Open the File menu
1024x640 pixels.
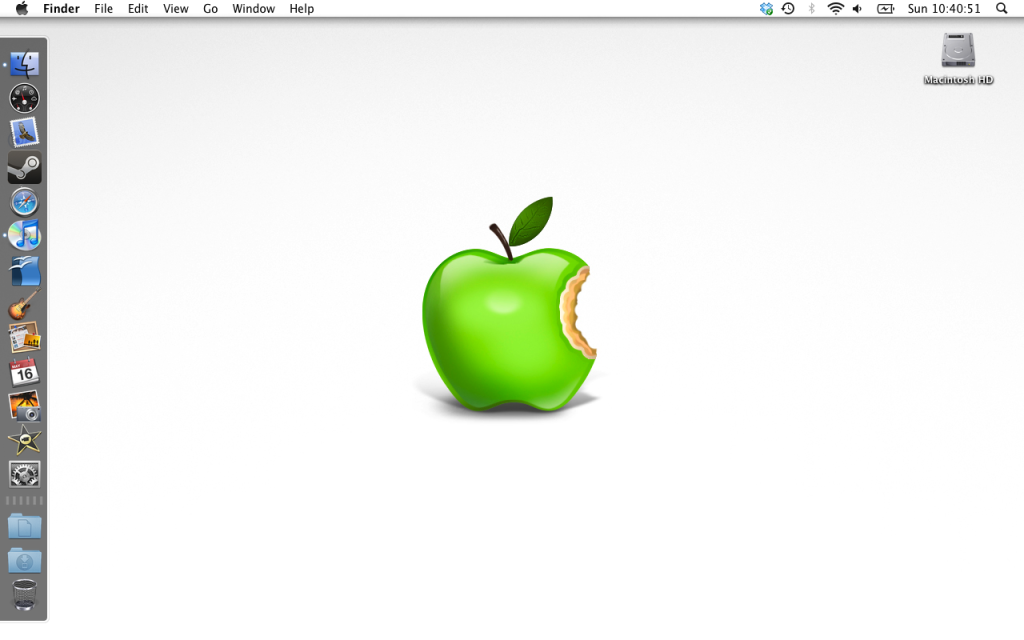103,8
